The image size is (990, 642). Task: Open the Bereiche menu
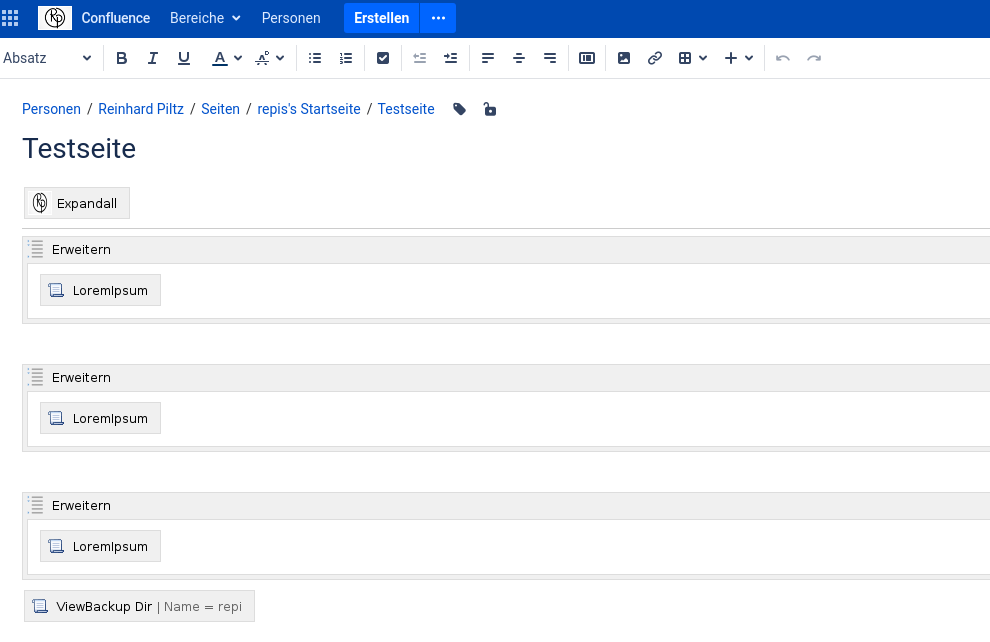[205, 18]
